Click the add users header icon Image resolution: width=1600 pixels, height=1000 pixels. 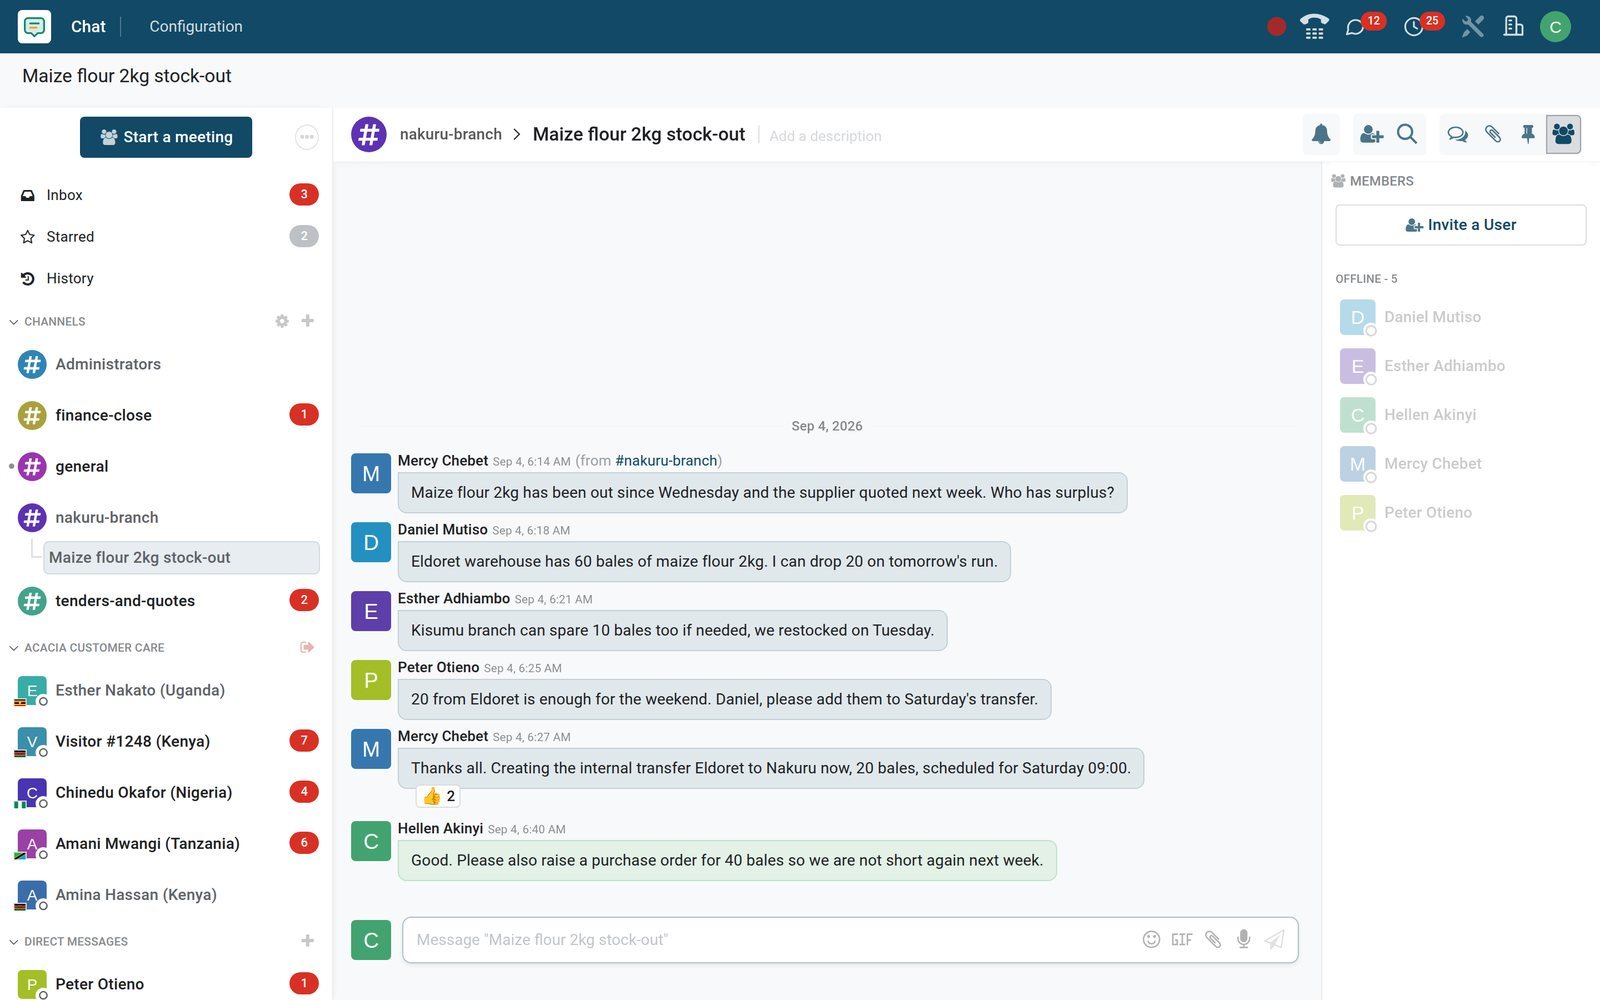click(1371, 134)
